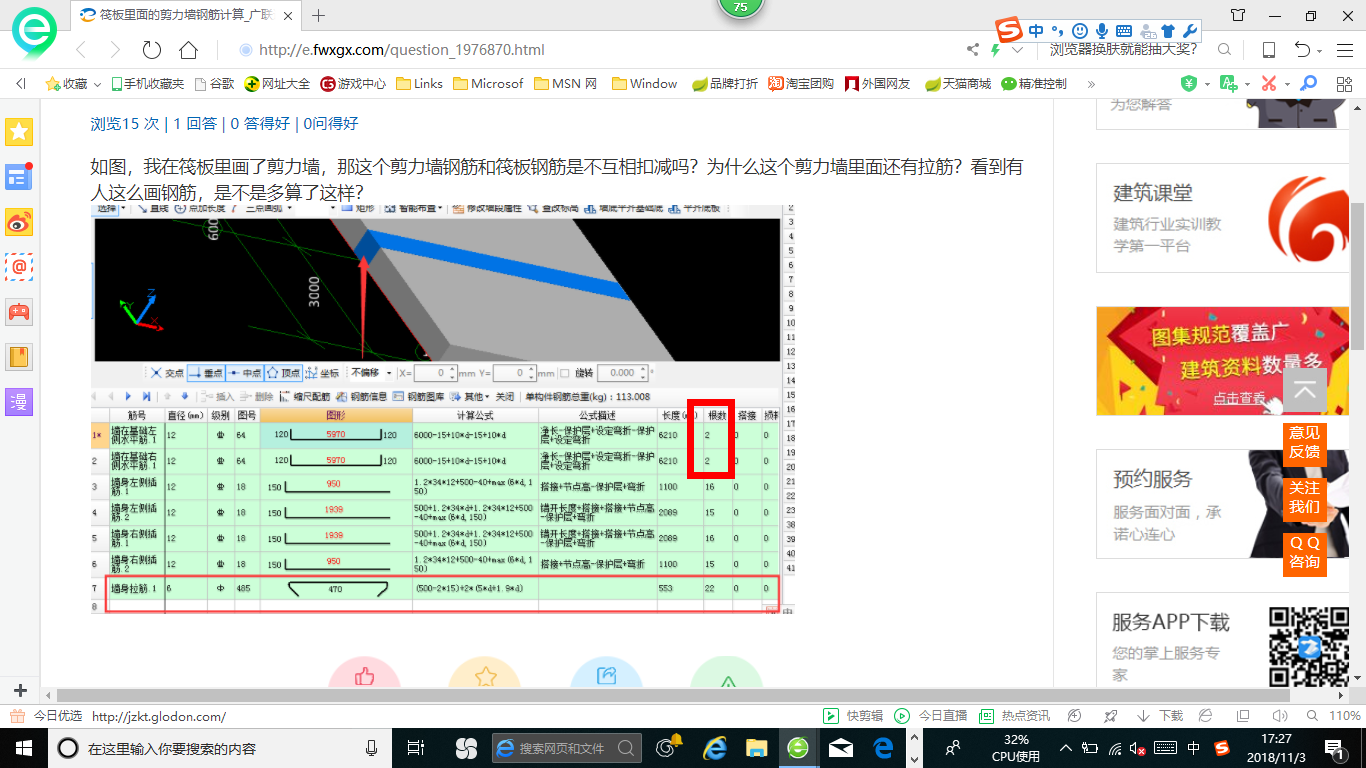Close the 筏板里面的剪力墙钢筋计算 tab
1366x768 pixels.
pyautogui.click(x=290, y=15)
